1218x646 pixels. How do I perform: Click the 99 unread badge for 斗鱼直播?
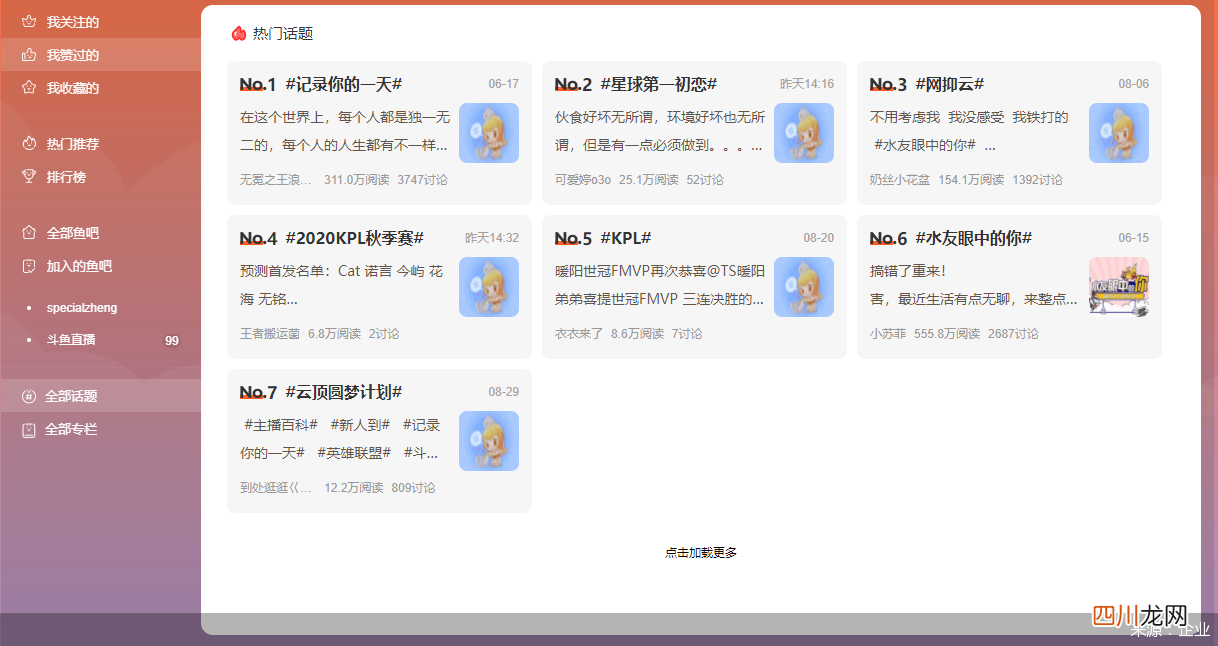click(172, 341)
